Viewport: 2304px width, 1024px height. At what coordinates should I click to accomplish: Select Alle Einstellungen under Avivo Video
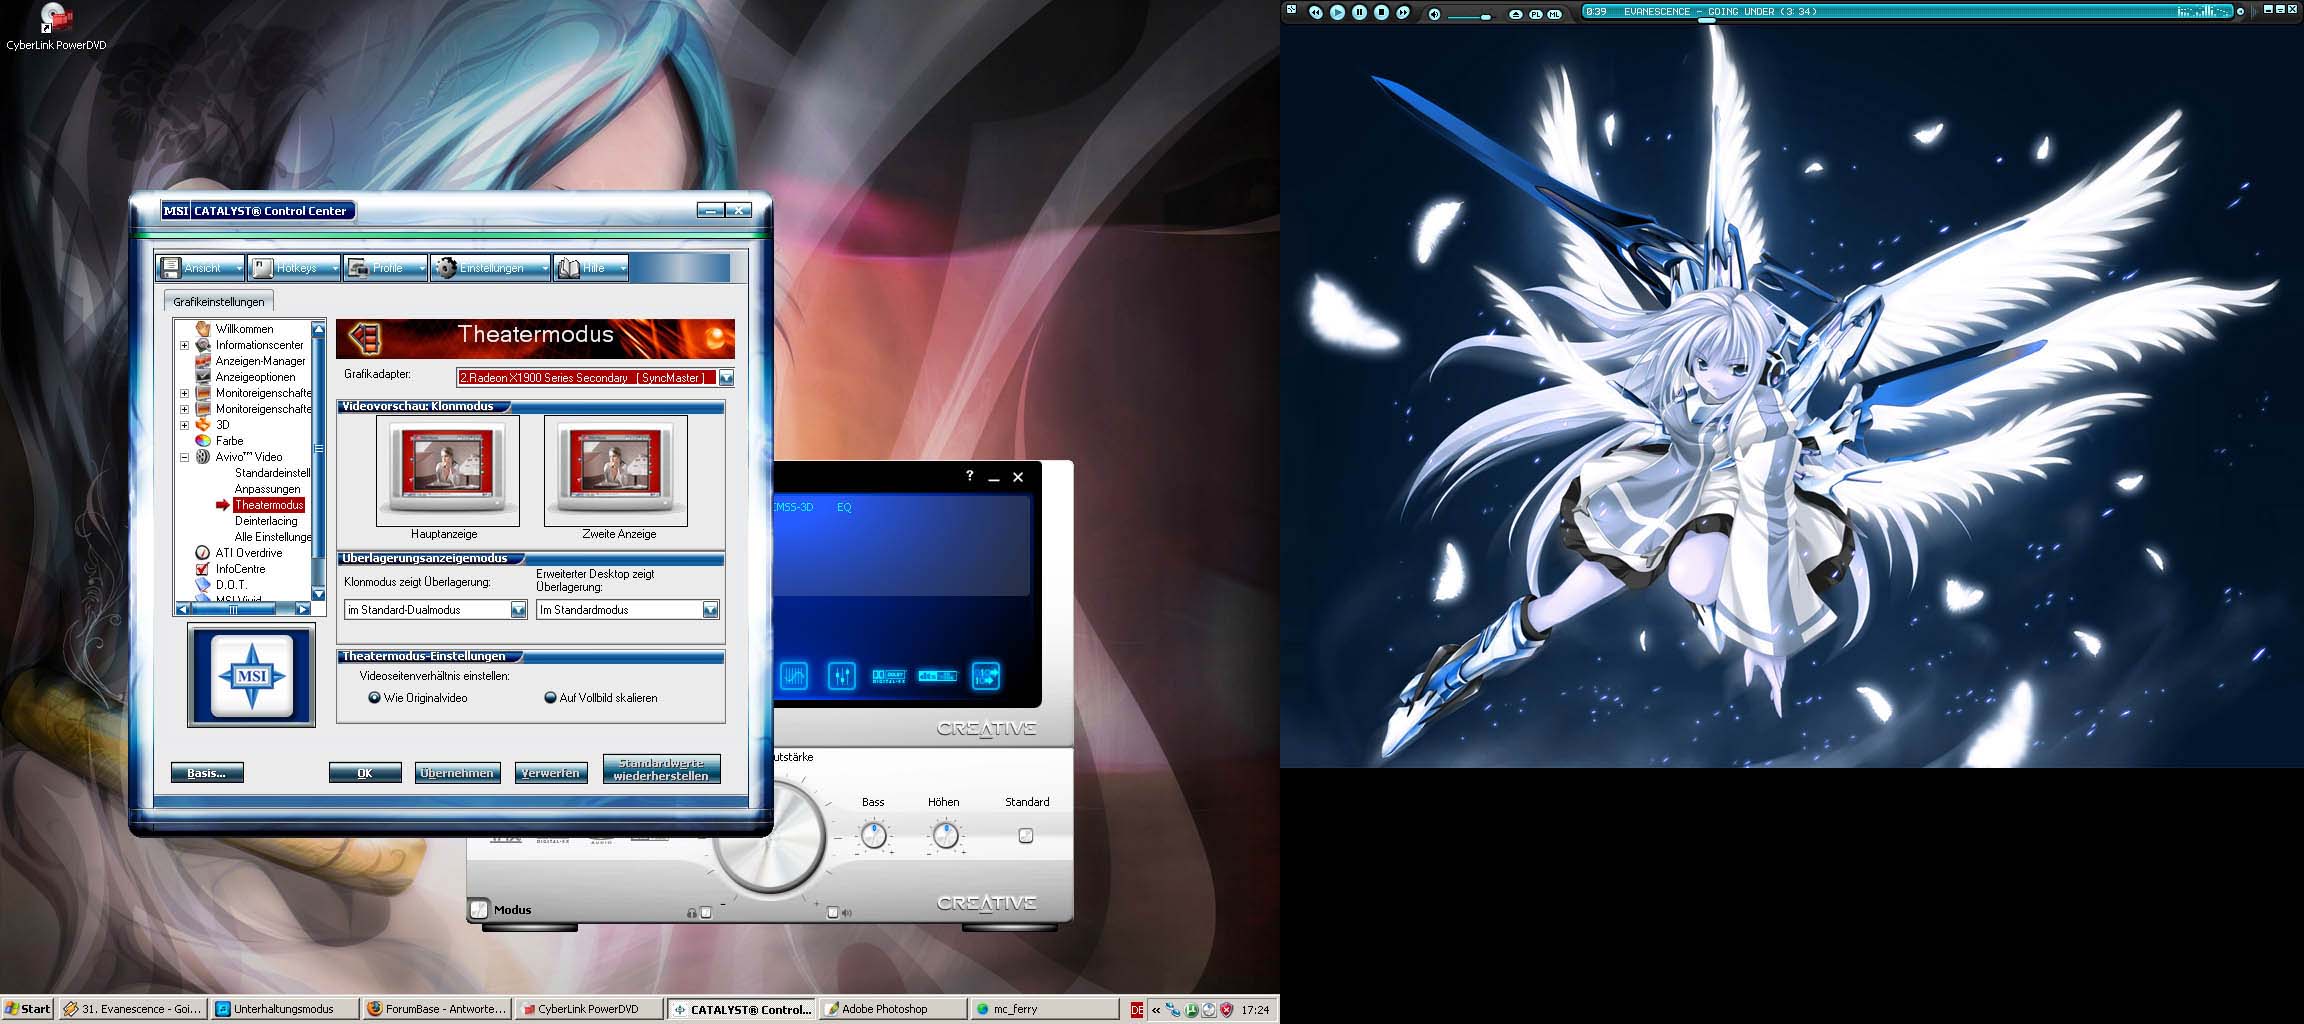click(x=273, y=537)
